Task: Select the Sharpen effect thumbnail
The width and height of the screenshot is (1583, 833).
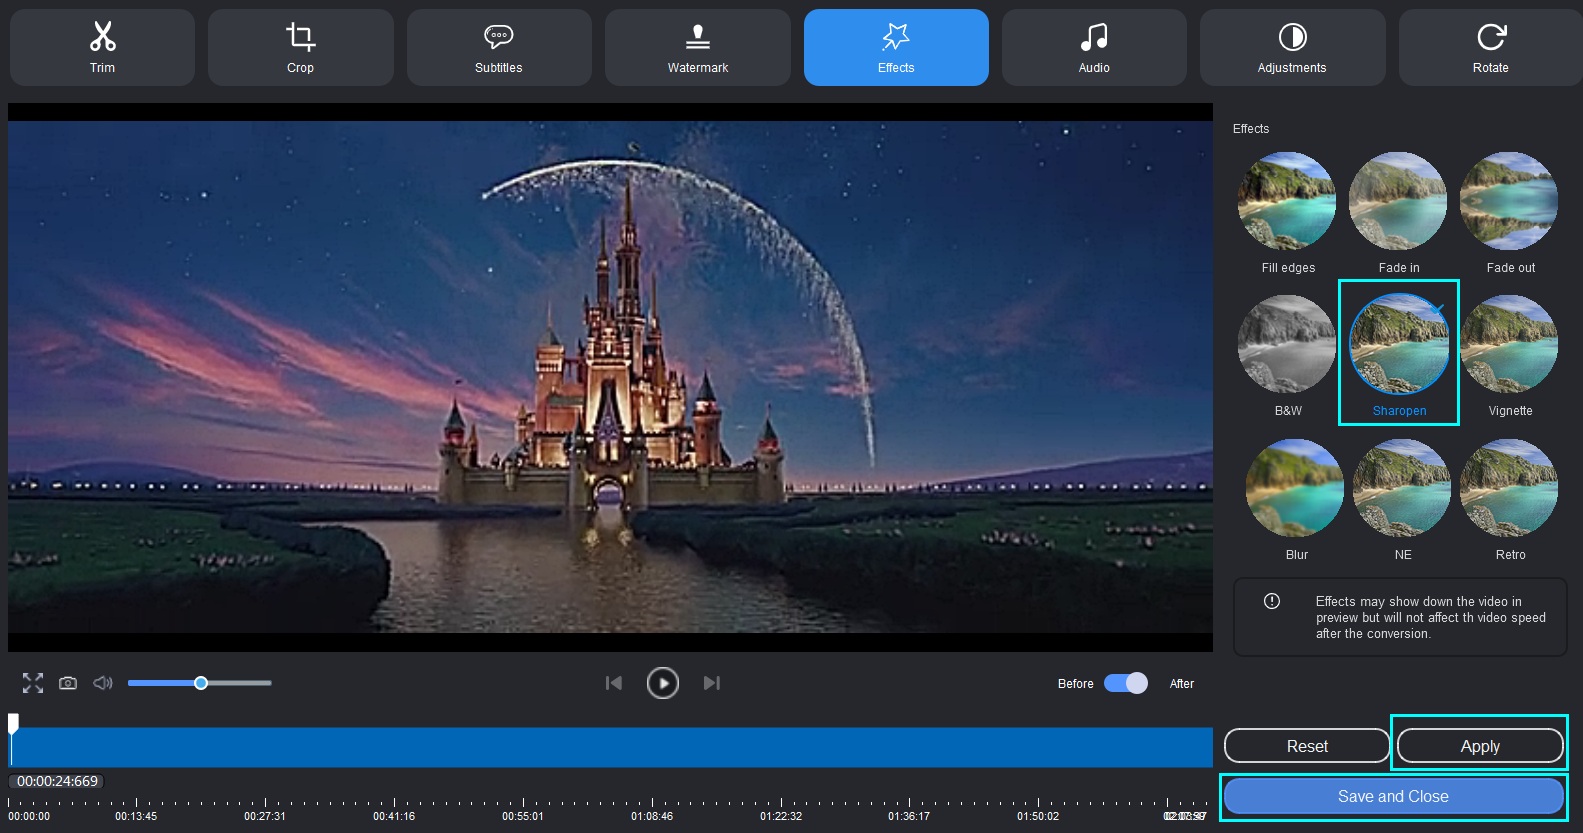Action: coord(1399,344)
